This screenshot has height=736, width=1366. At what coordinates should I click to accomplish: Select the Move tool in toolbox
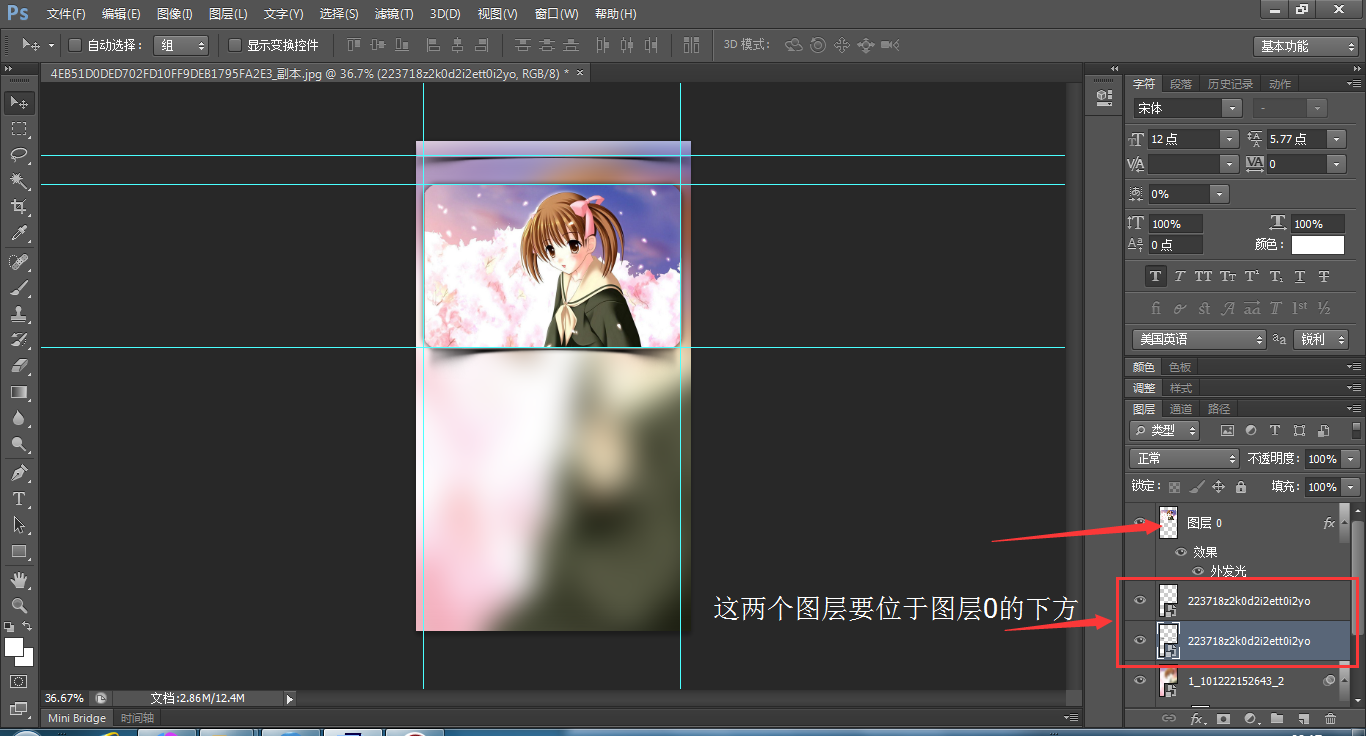[19, 103]
